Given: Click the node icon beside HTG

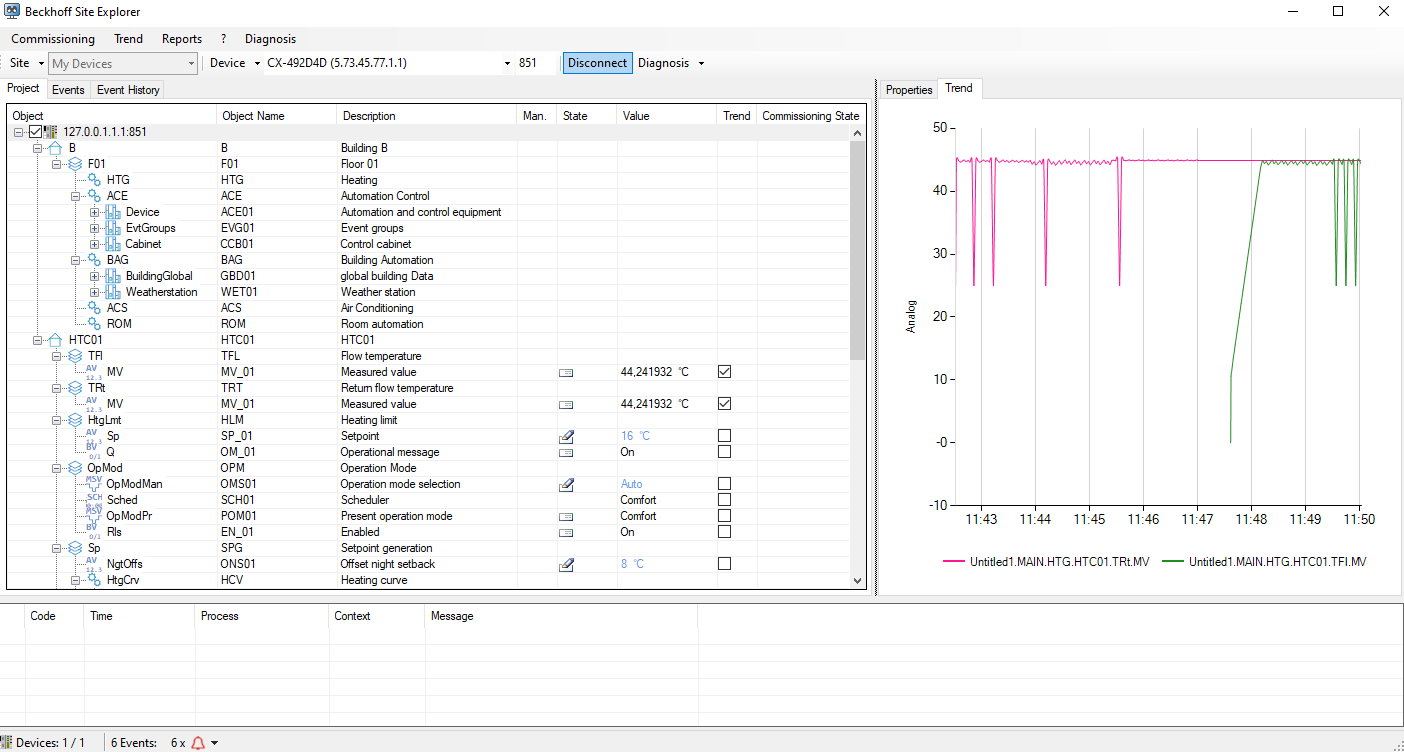Looking at the screenshot, I should point(93,180).
